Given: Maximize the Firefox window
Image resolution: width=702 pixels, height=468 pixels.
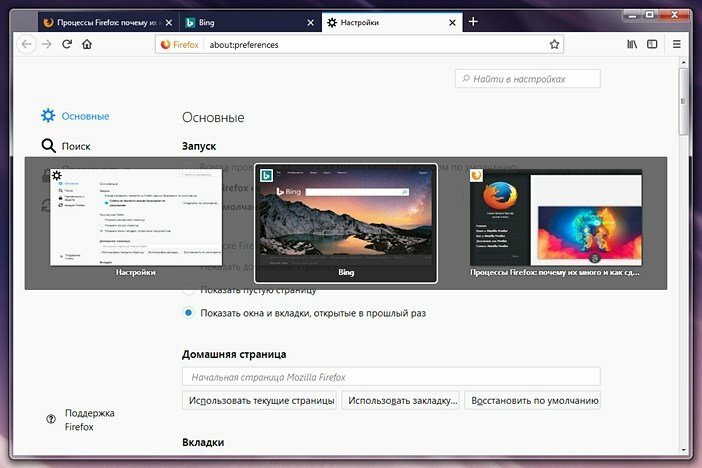Looking at the screenshot, I should coord(650,15).
